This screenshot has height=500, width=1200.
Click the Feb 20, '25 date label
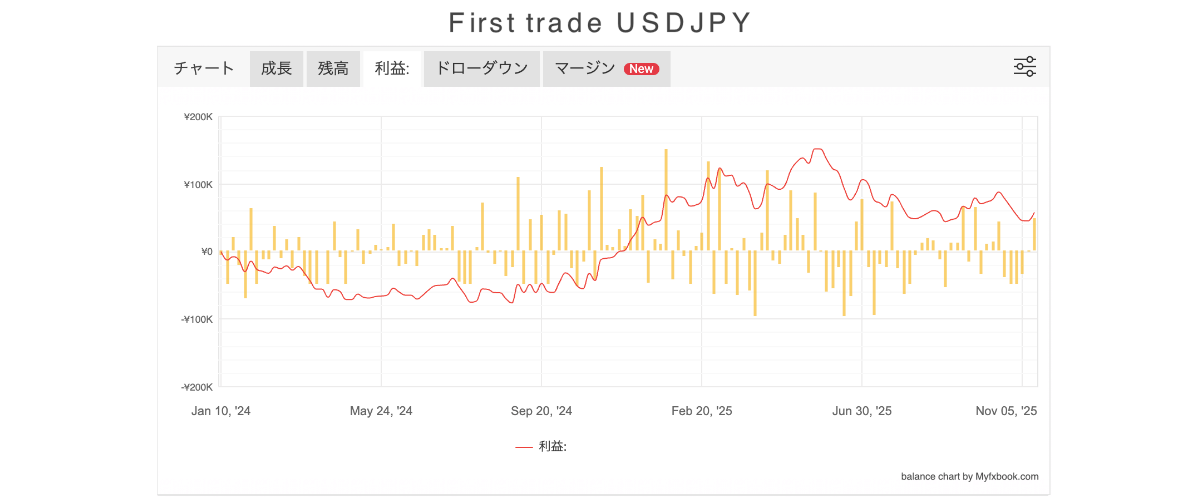click(x=701, y=411)
